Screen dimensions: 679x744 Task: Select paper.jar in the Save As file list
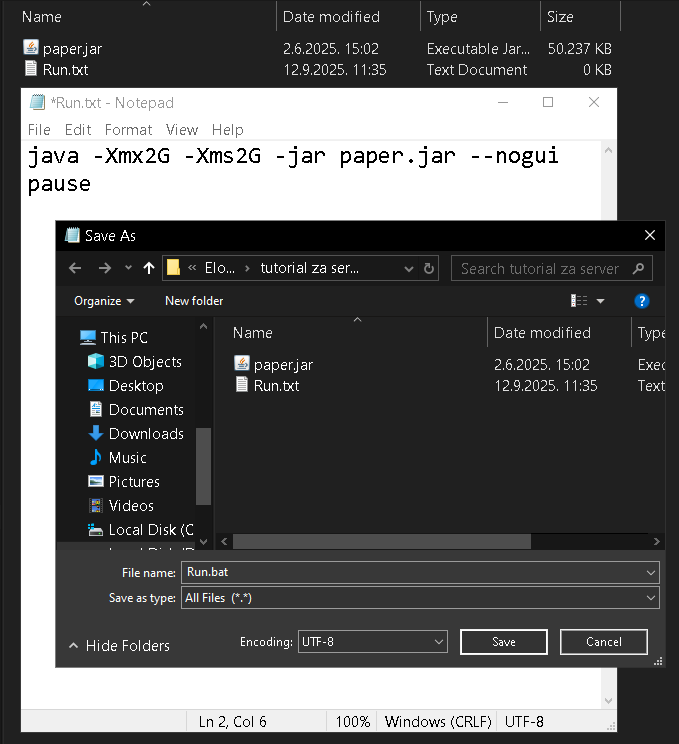[x=283, y=364]
